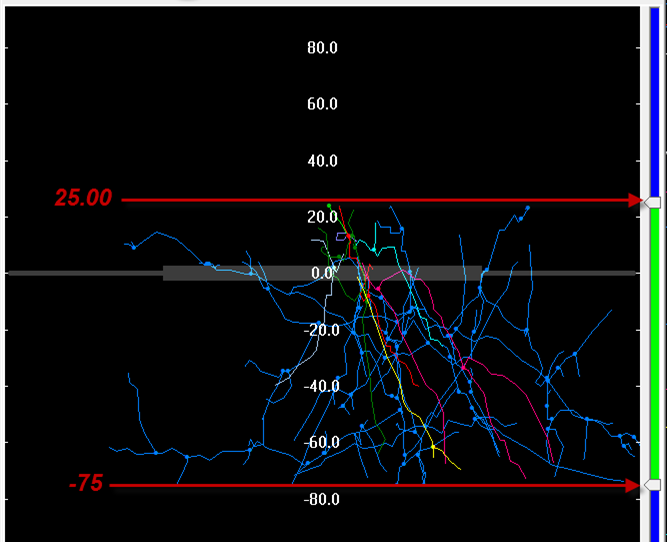Click the upper range slider handle
Viewport: 667px width, 542px height.
pyautogui.click(x=653, y=202)
